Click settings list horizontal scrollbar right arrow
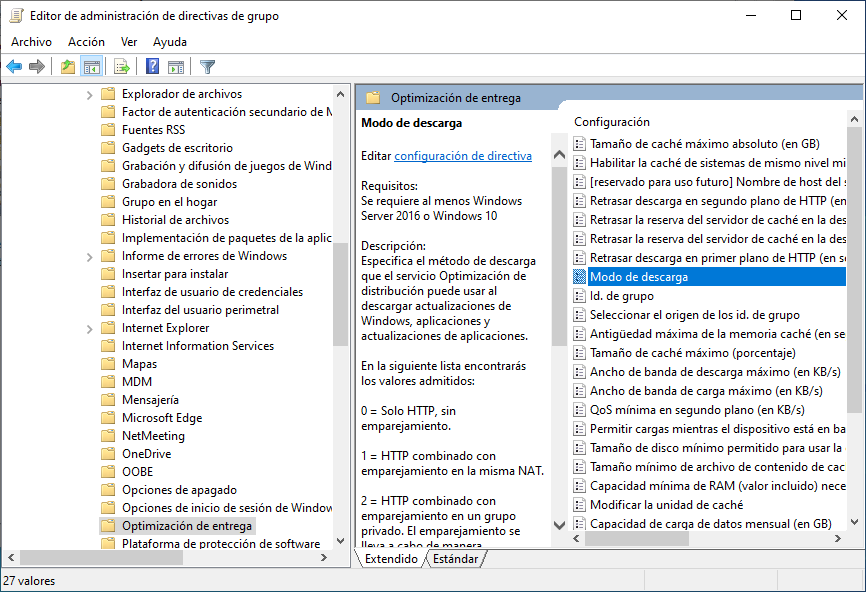This screenshot has height=592, width=866. tap(838, 538)
